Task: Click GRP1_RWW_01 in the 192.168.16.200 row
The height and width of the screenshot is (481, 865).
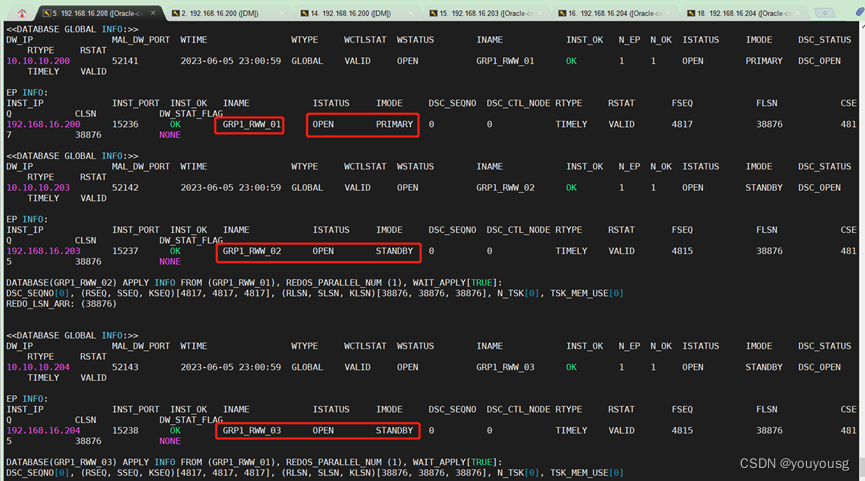Action: click(x=252, y=124)
